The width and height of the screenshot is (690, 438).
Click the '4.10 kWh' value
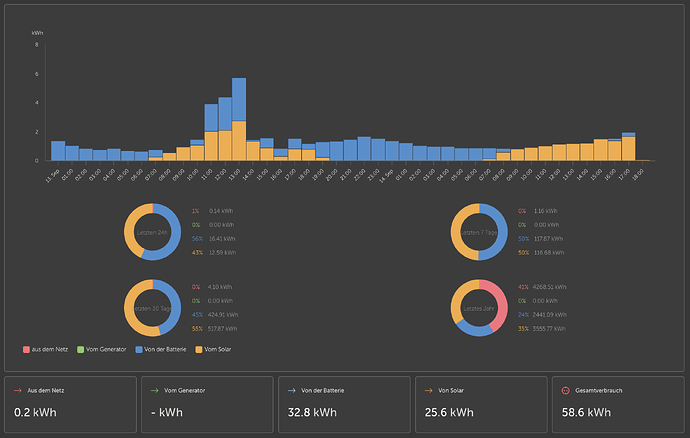220,287
